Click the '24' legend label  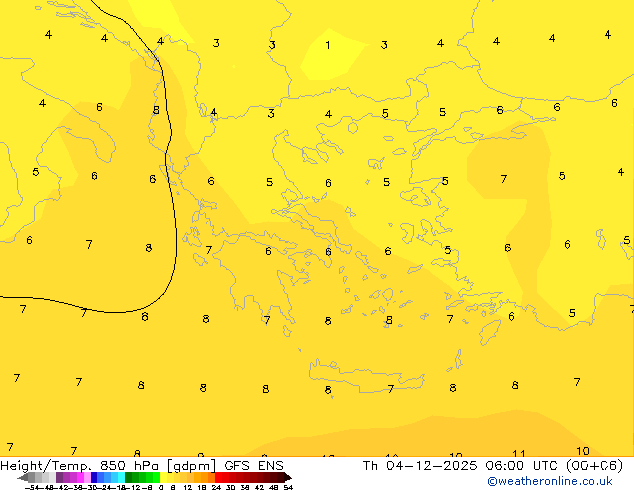[x=216, y=487]
